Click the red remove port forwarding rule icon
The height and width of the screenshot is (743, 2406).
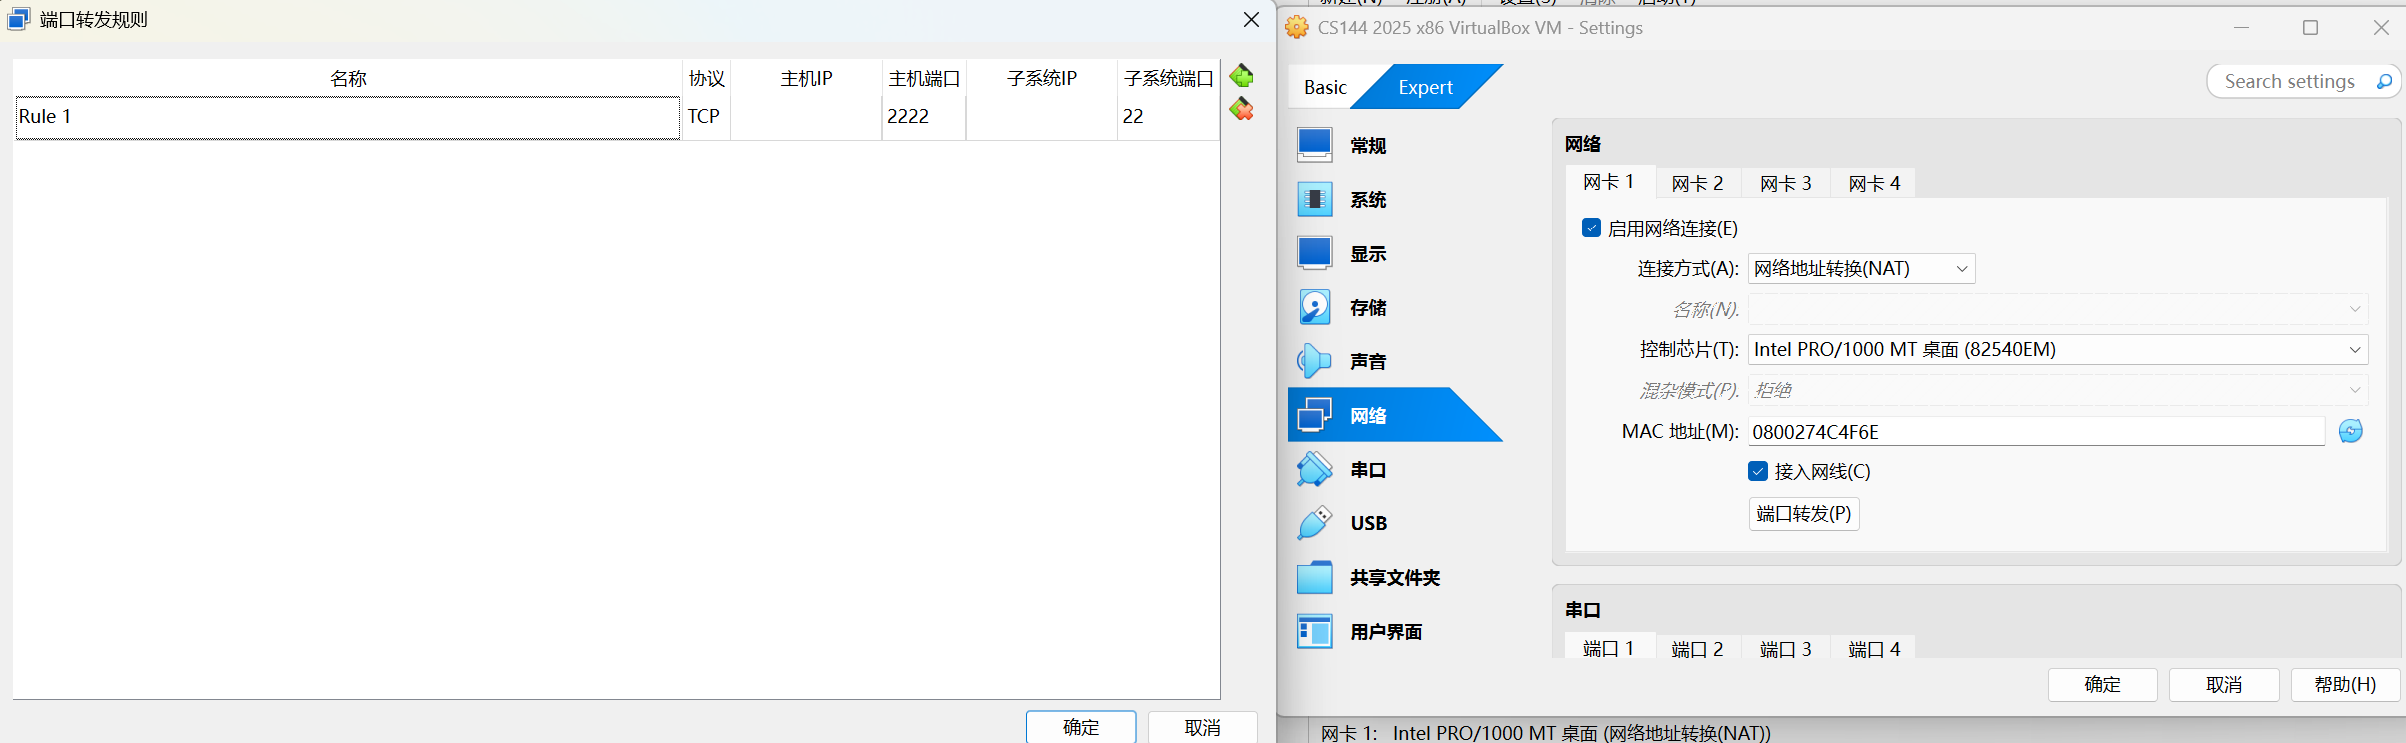1241,109
